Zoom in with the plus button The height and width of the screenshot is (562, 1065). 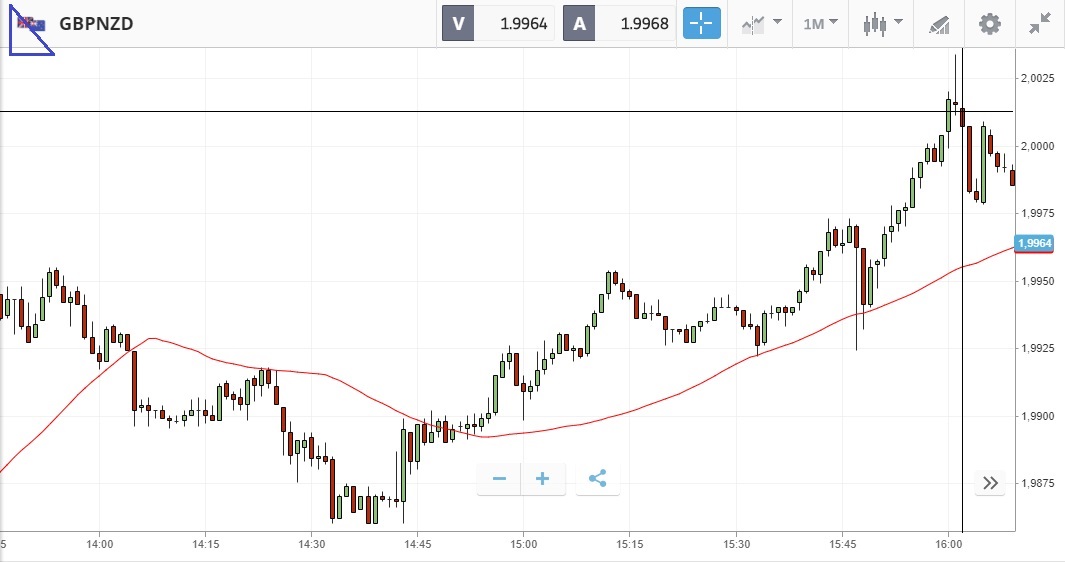coord(543,479)
